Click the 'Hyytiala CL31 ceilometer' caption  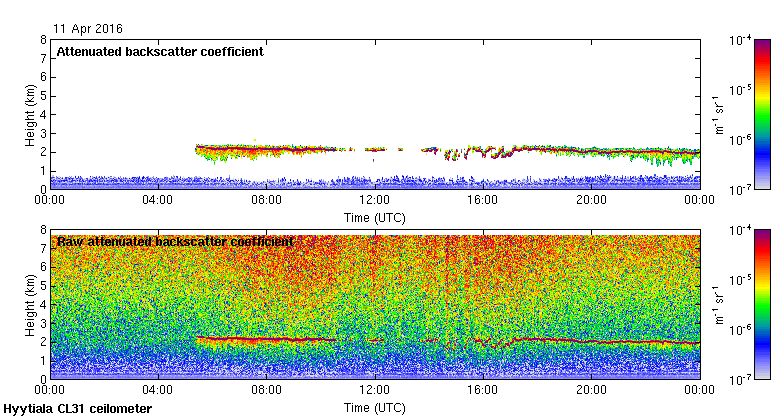tap(78, 409)
